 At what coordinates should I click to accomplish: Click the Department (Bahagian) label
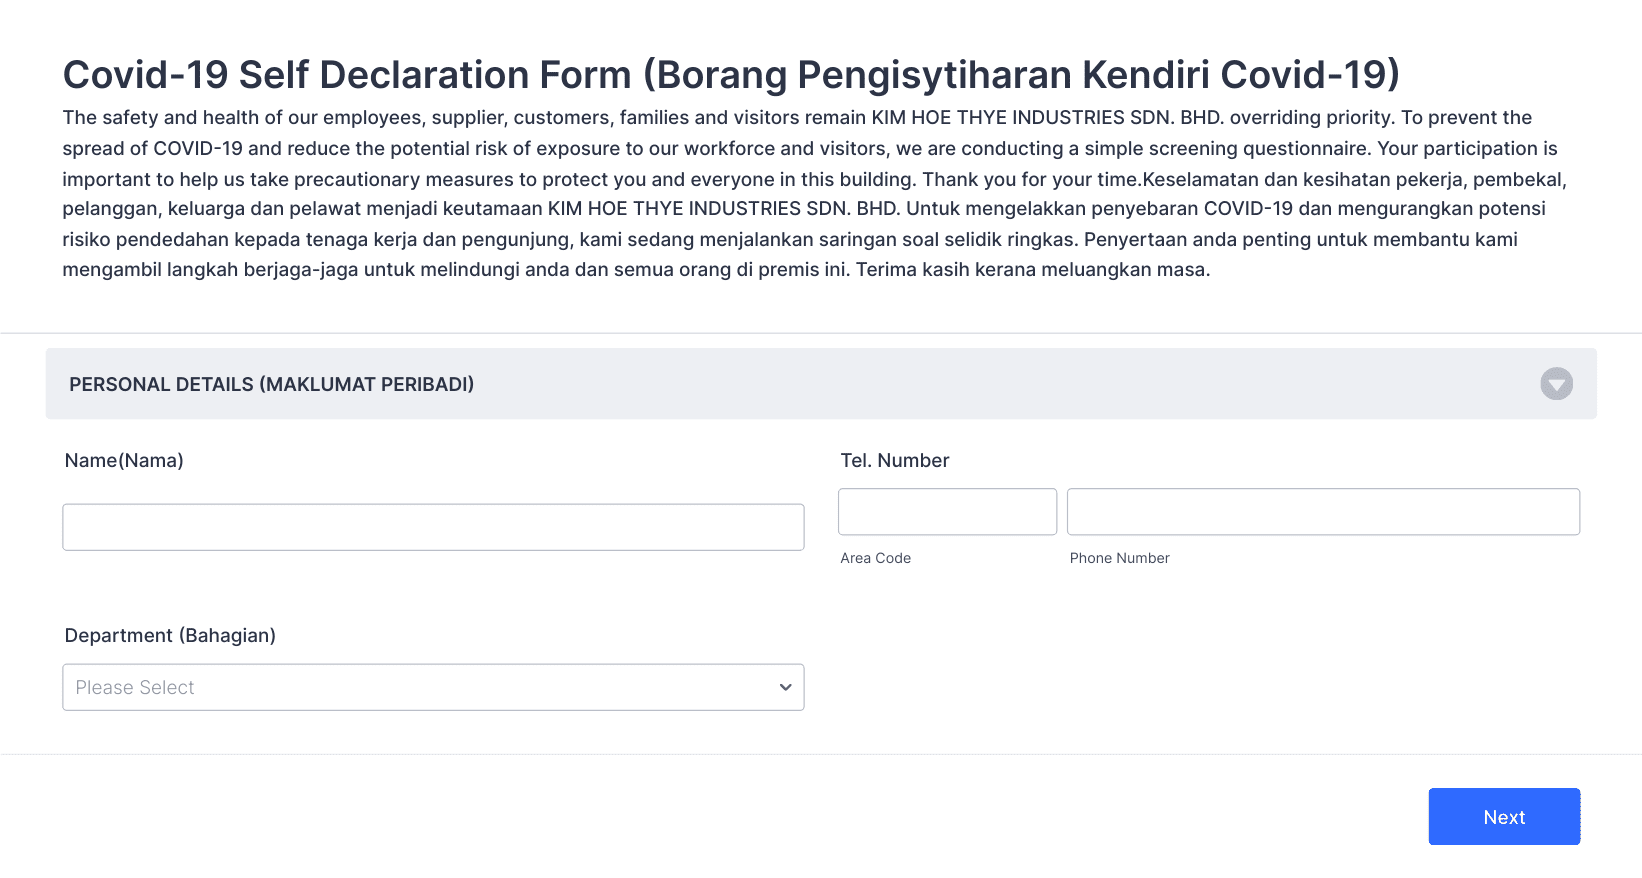tap(170, 635)
